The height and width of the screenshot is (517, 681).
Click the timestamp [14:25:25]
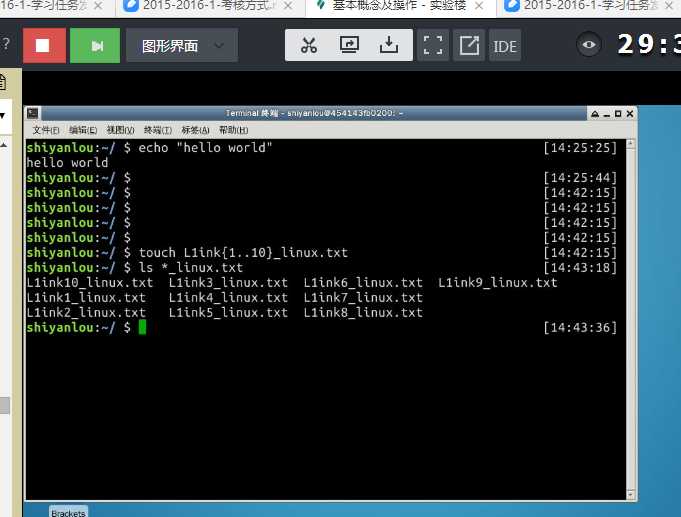(x=580, y=148)
